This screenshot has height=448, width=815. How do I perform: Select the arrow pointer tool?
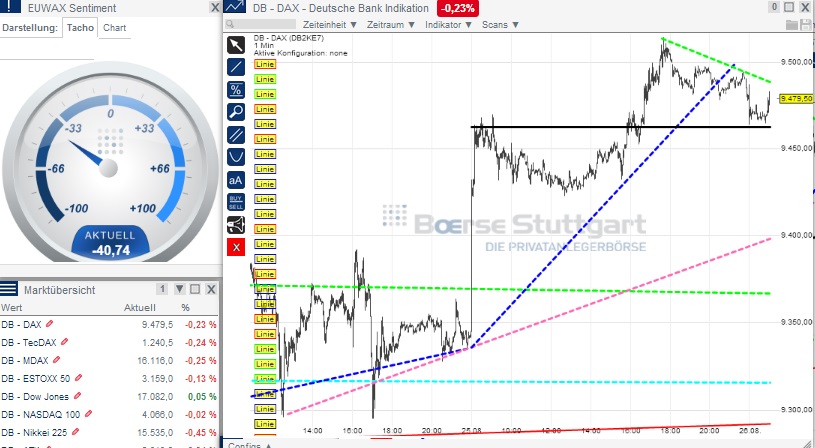(x=236, y=45)
